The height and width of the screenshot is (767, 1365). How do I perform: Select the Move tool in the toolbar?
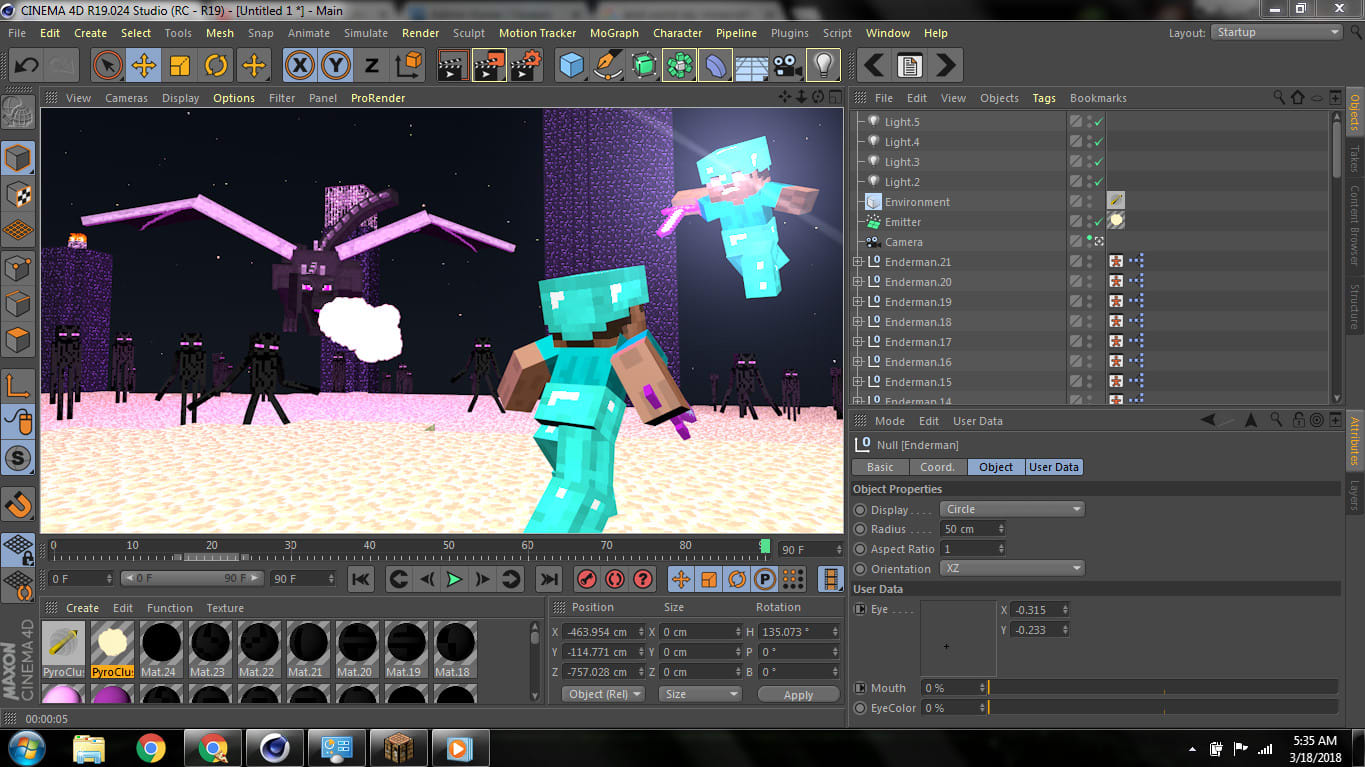point(143,65)
